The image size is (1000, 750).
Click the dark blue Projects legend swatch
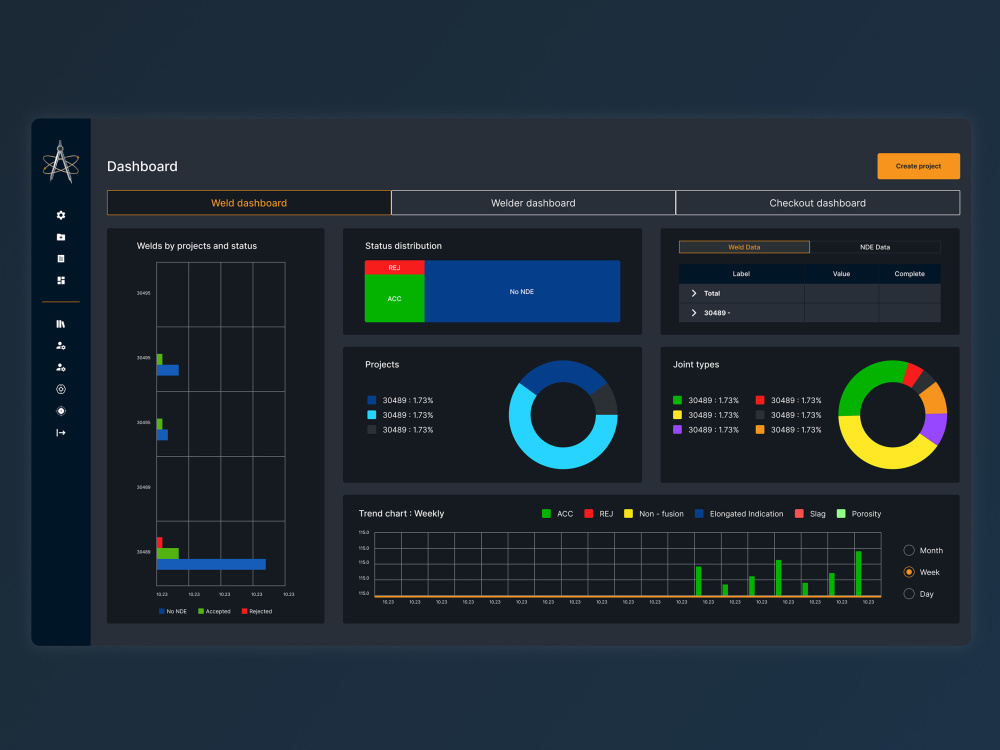[x=372, y=401]
